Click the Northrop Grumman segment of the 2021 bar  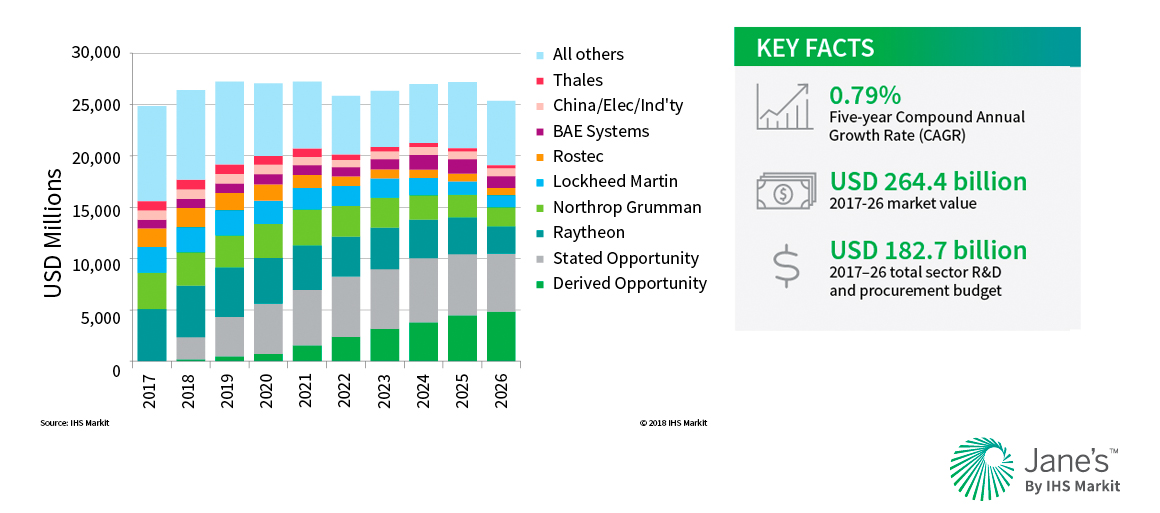306,227
